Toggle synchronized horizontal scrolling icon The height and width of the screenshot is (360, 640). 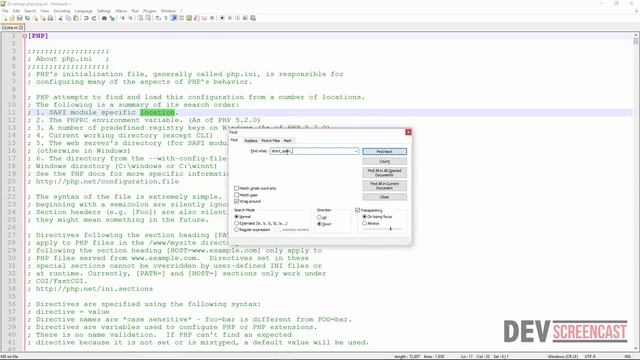148,18
